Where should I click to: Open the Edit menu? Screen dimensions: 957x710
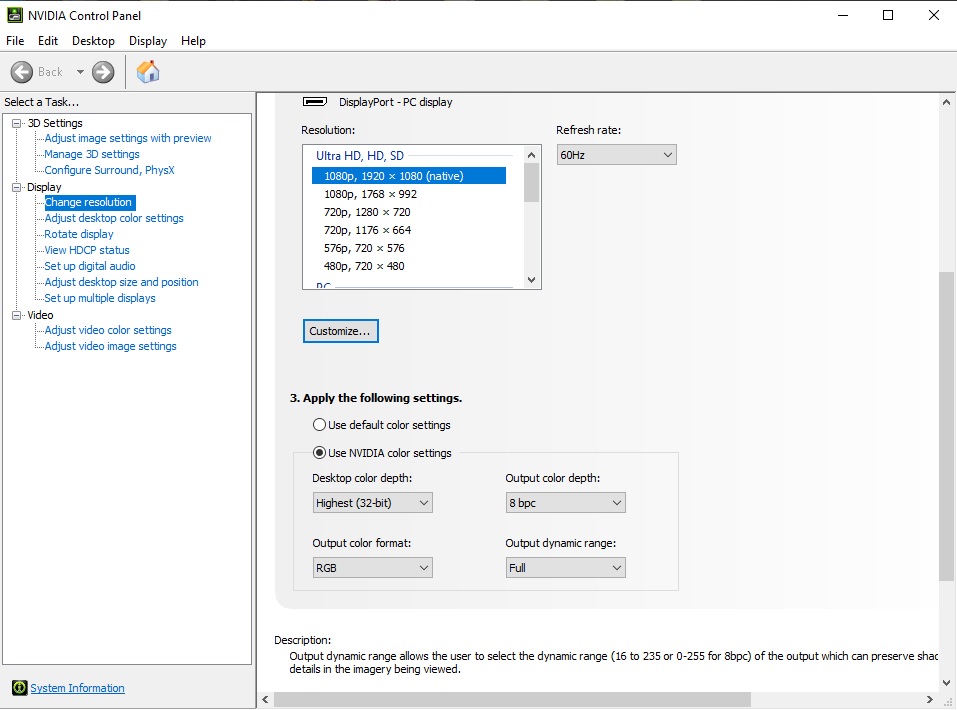[x=48, y=41]
